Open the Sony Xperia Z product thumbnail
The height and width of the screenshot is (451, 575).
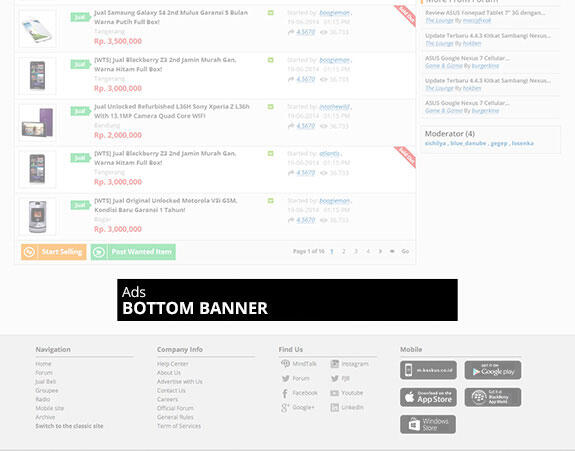tap(37, 123)
